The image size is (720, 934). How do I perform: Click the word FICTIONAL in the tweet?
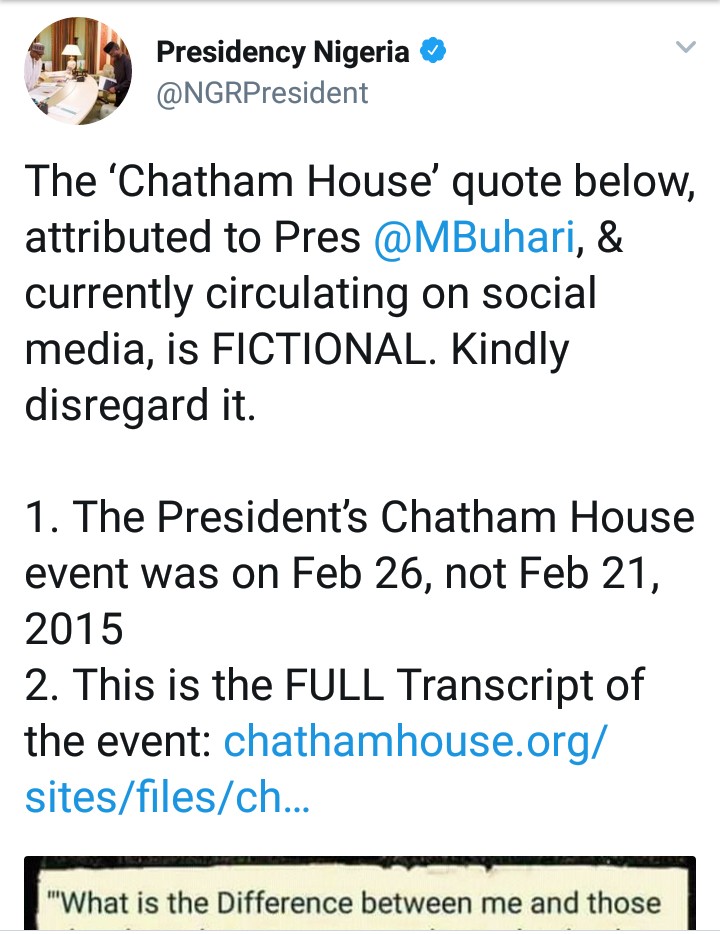pos(332,351)
